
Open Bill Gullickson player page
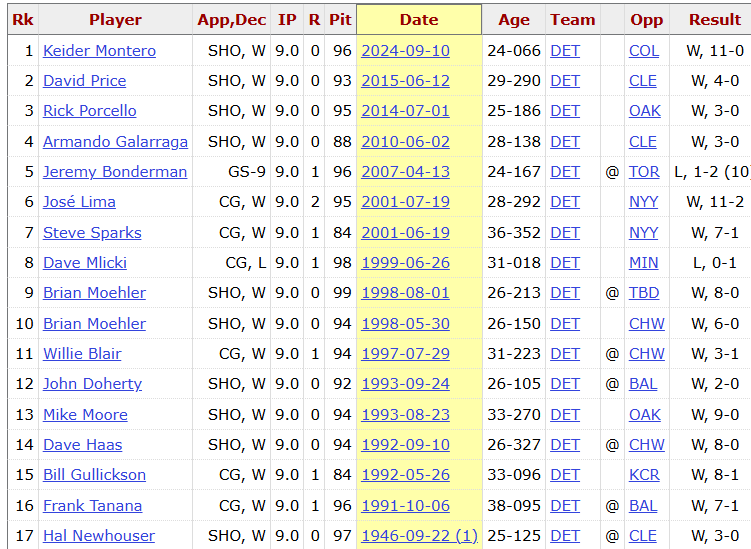pos(94,475)
